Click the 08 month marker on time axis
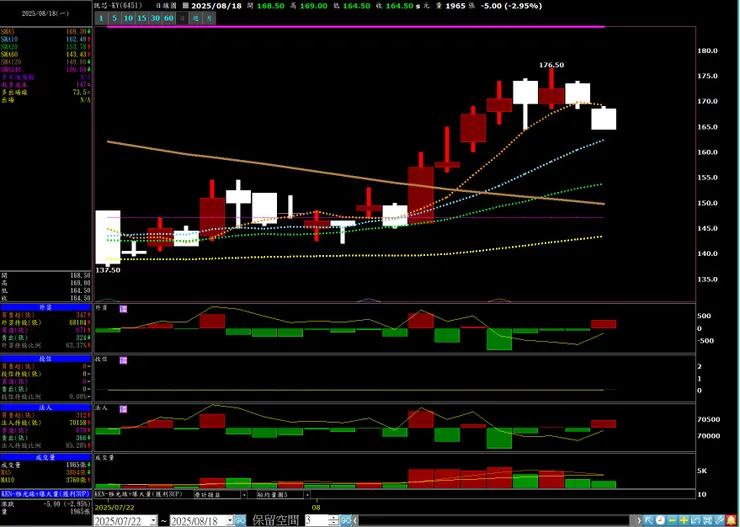 coord(316,508)
